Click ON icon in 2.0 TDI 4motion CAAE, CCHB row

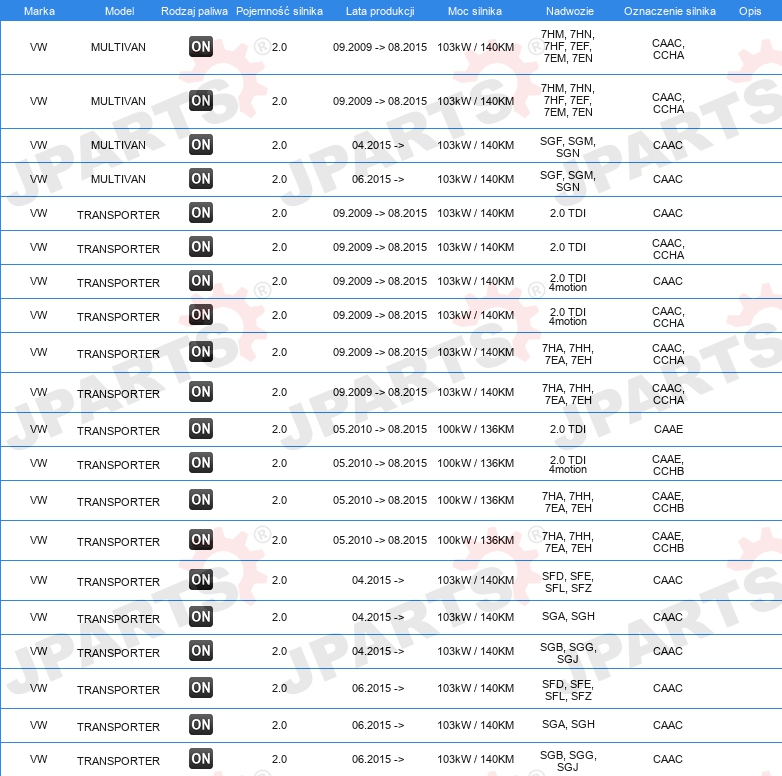(x=201, y=462)
